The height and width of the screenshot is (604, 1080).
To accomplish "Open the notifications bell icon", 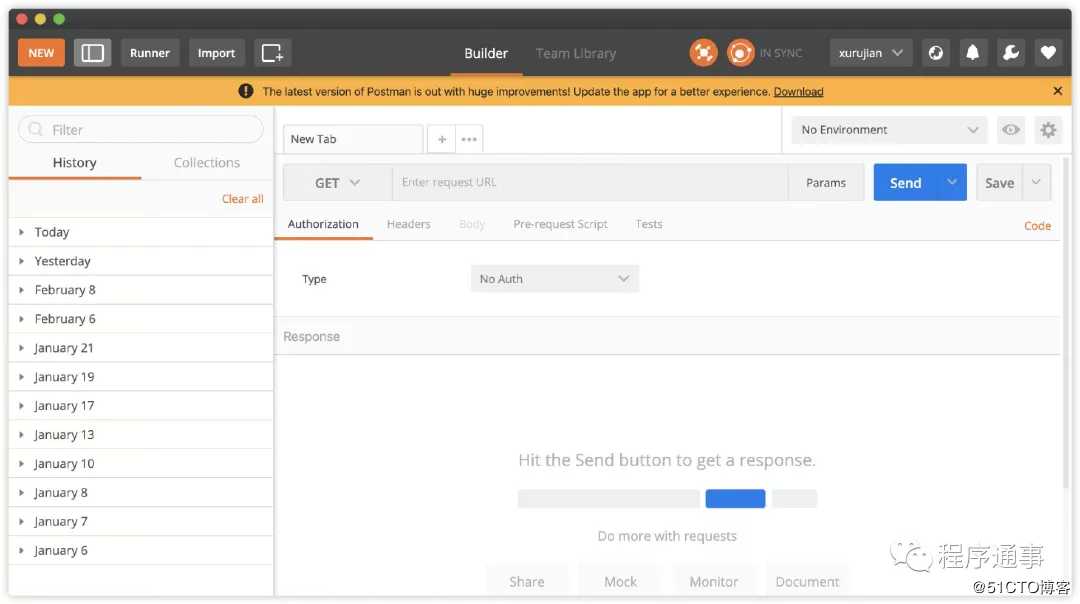I will pos(971,53).
